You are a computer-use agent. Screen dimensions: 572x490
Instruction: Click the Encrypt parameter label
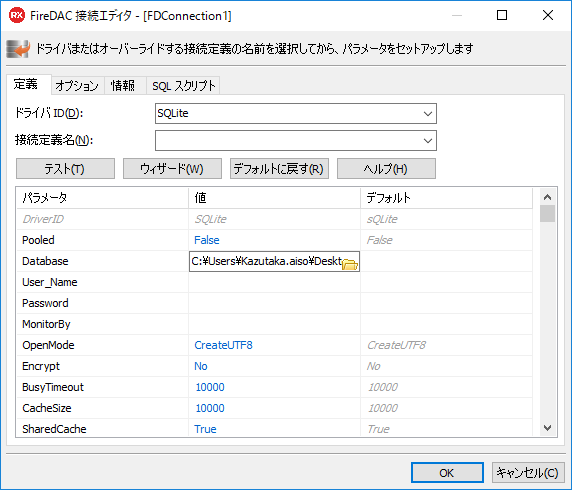click(x=41, y=366)
